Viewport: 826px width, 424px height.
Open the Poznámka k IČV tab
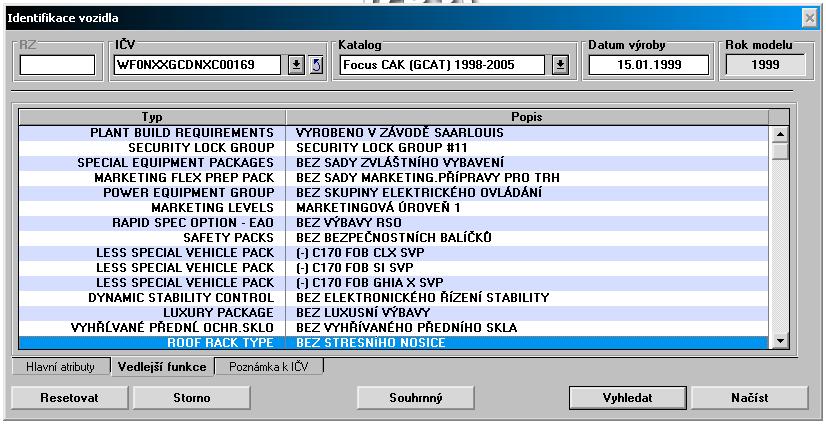coord(269,367)
